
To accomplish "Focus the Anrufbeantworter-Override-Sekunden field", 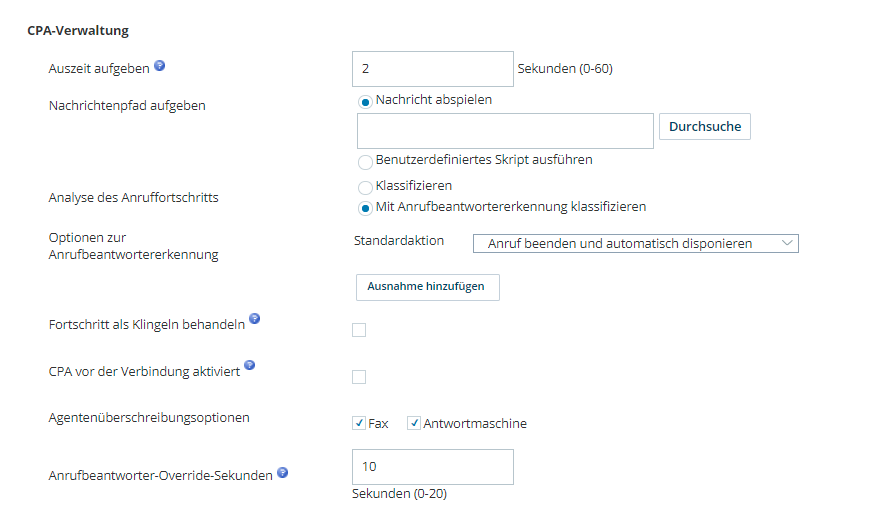I will pyautogui.click(x=433, y=467).
